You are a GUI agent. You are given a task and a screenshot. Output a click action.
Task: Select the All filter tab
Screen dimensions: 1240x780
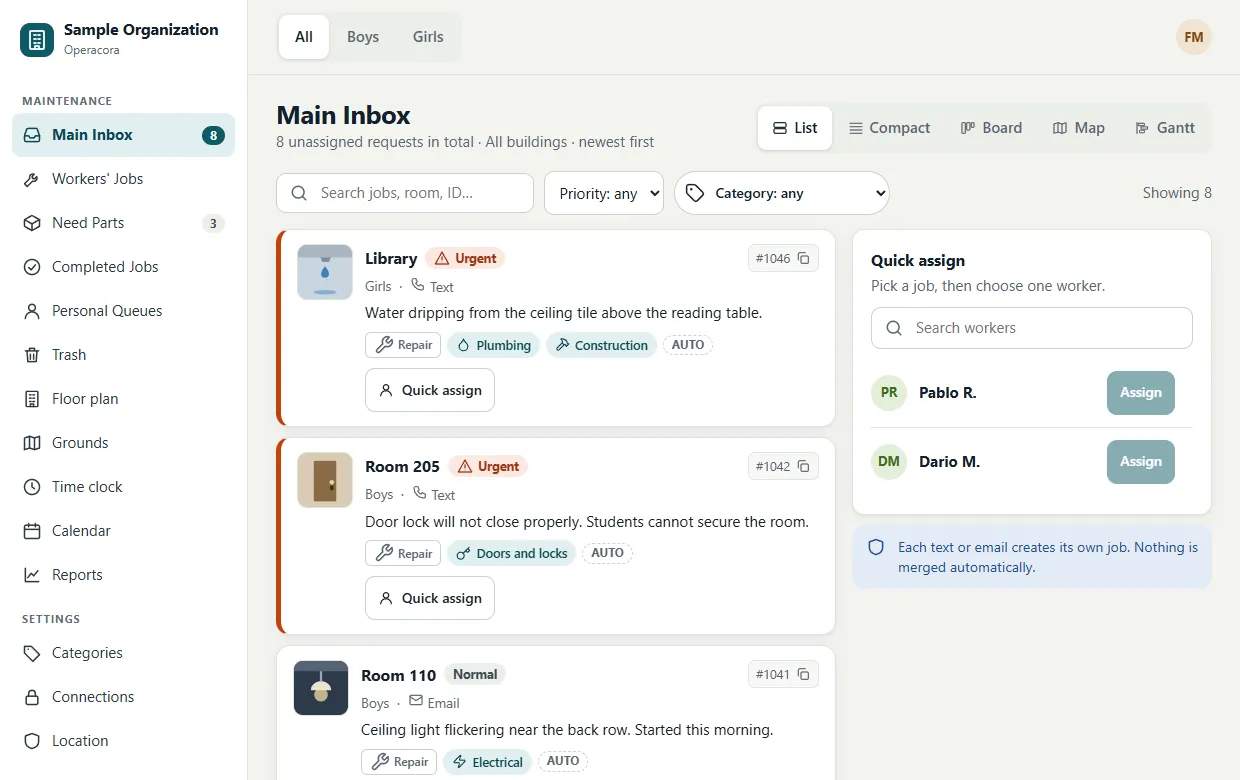(304, 37)
